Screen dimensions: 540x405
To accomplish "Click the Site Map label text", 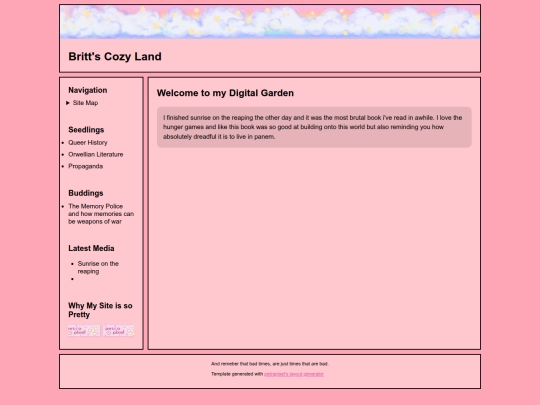I will tap(85, 103).
